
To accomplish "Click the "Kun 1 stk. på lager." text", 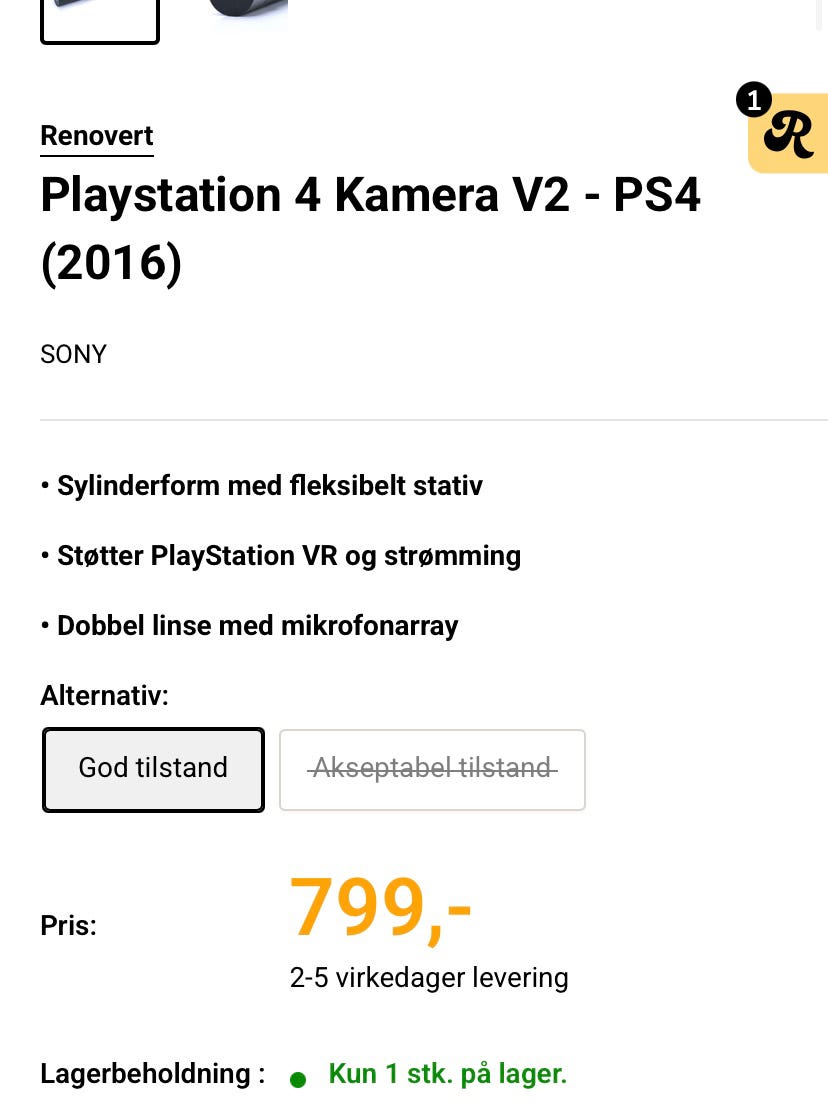I will click(447, 1074).
